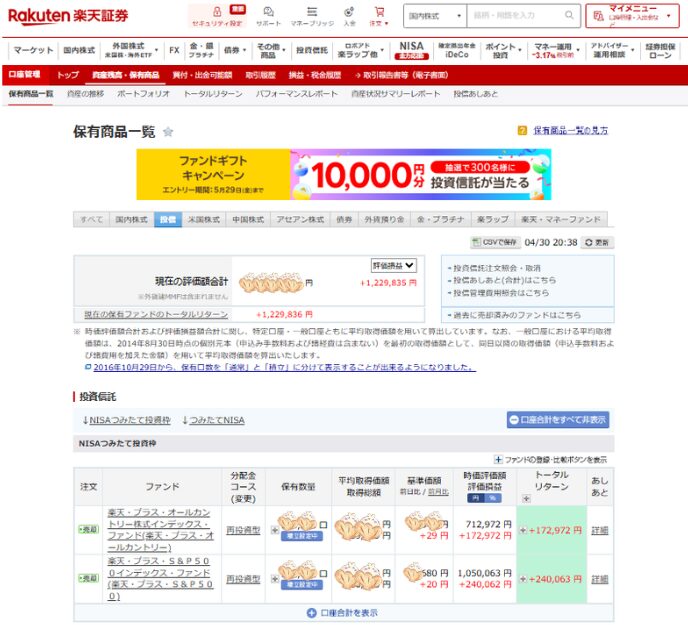This screenshot has width=688, height=625.
Task: Open the マイメニュー dropdown
Action: click(x=632, y=16)
